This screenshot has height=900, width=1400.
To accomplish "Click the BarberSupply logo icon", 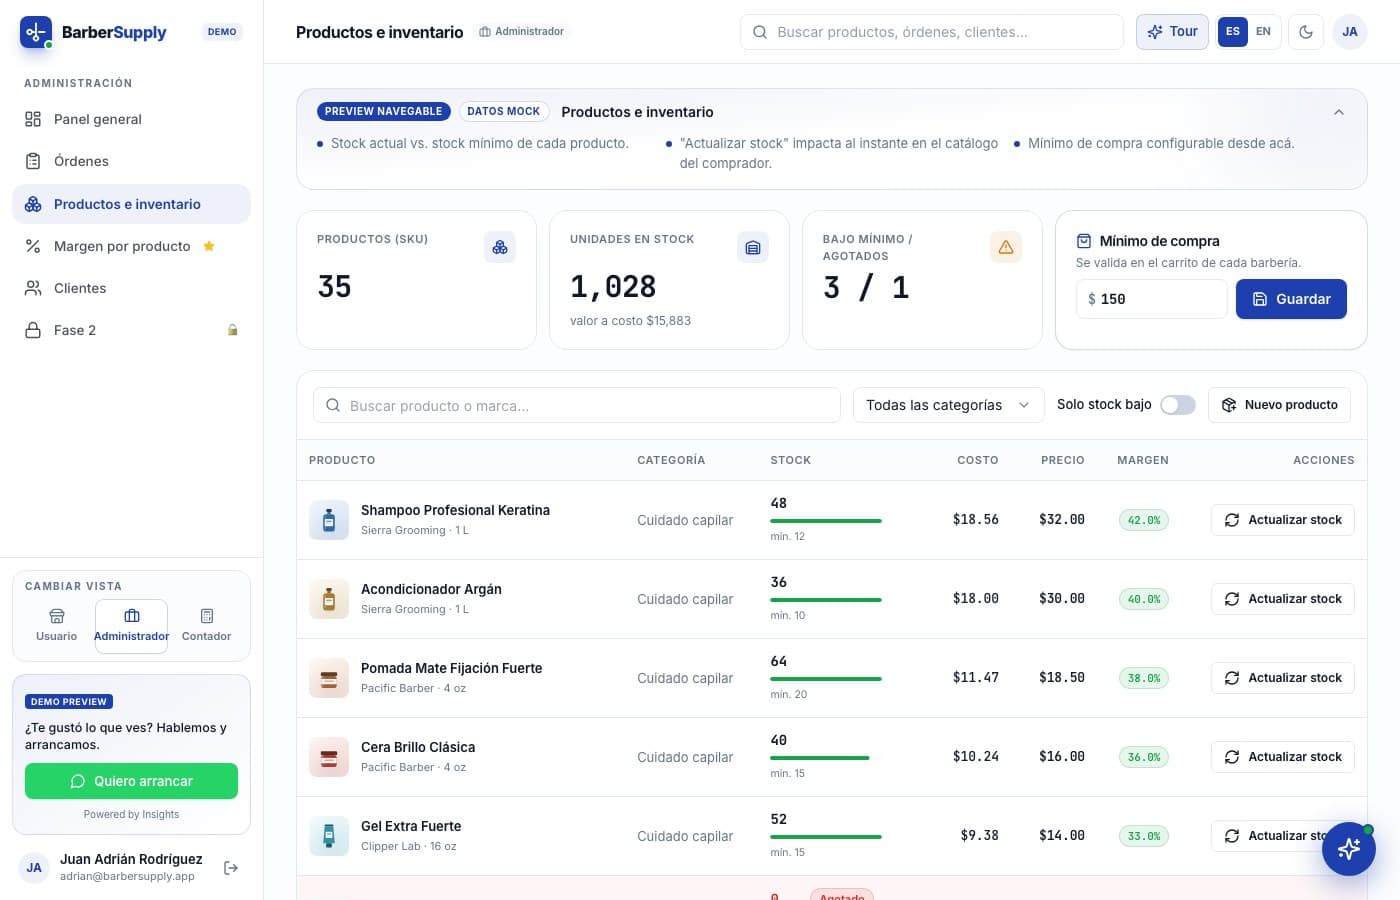I will (36, 32).
